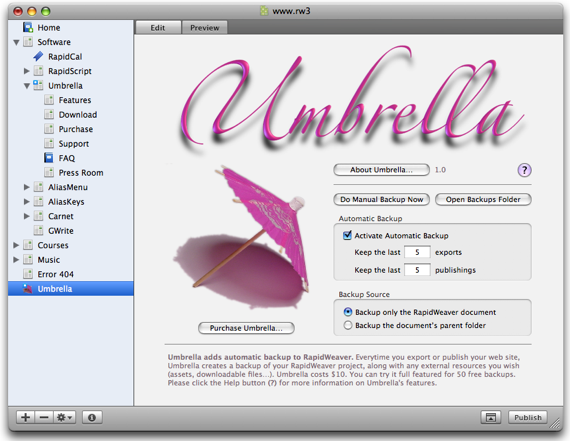The width and height of the screenshot is (570, 441).
Task: Switch to the Preview tab
Action: [205, 28]
